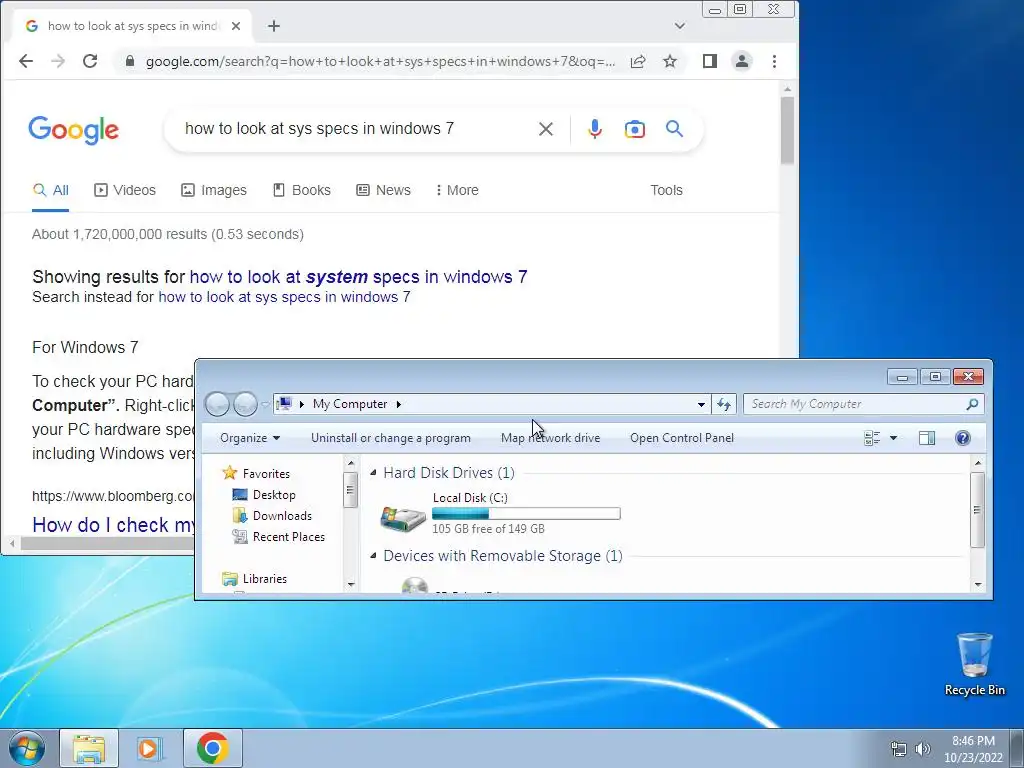Go back in Chrome browser
The width and height of the screenshot is (1024, 768).
pyautogui.click(x=25, y=61)
